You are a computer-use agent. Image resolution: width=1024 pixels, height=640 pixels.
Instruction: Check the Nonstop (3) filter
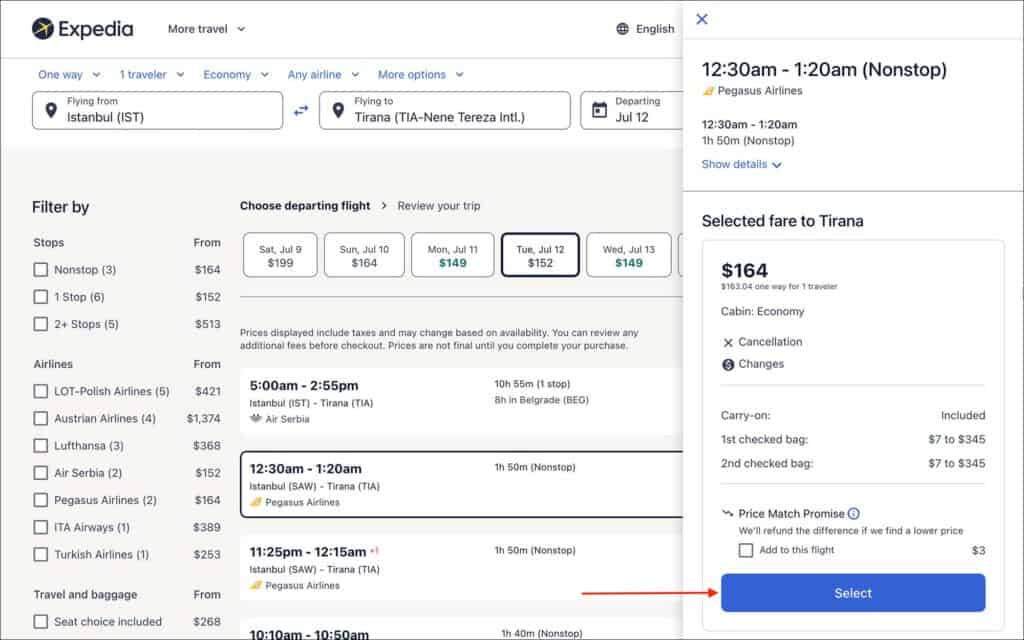tap(40, 270)
